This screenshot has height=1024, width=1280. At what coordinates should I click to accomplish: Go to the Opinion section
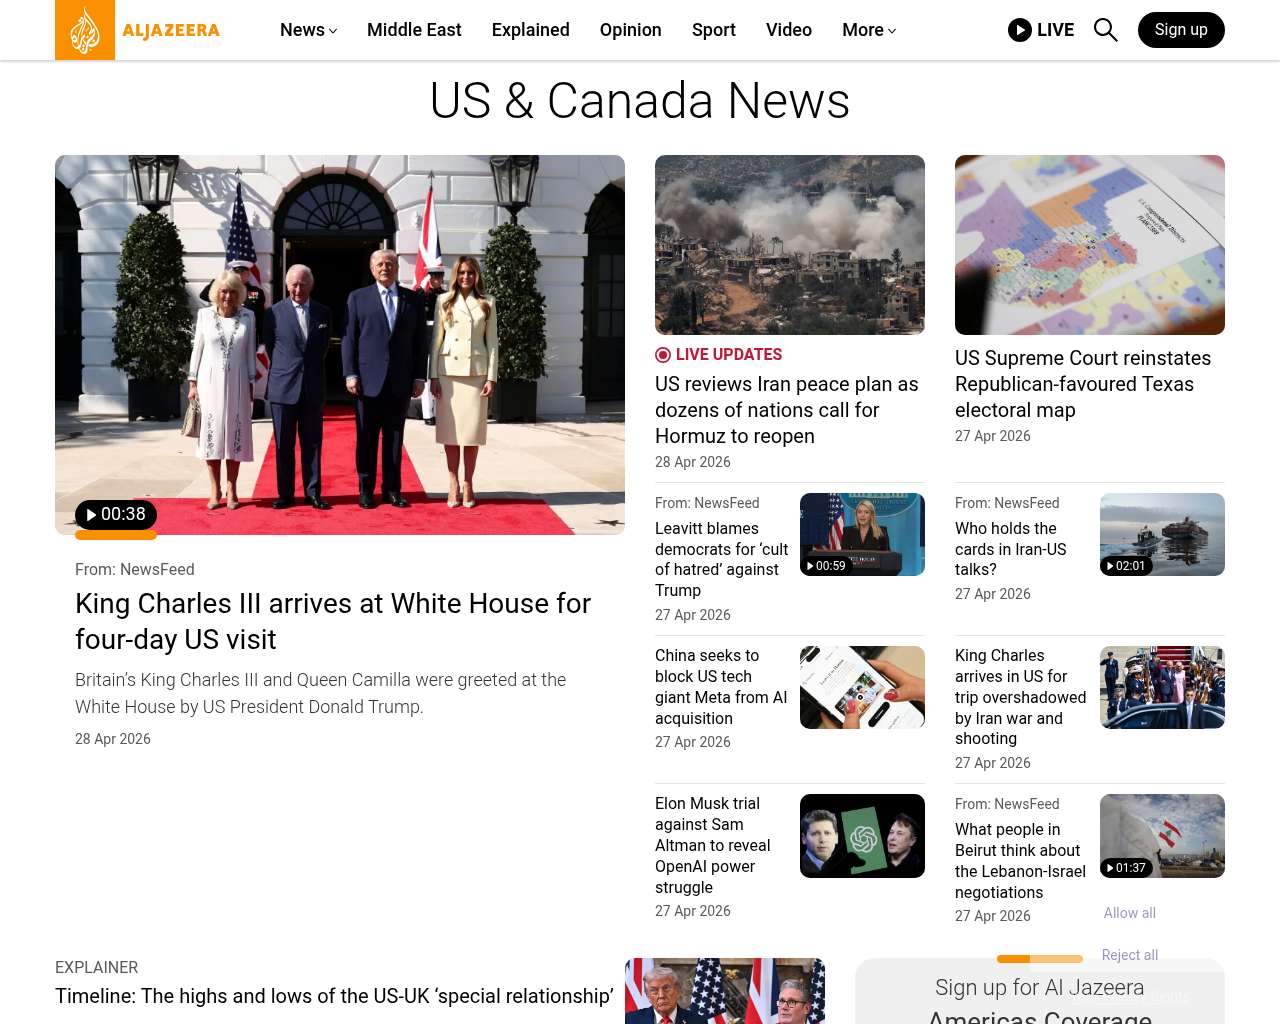pyautogui.click(x=630, y=30)
